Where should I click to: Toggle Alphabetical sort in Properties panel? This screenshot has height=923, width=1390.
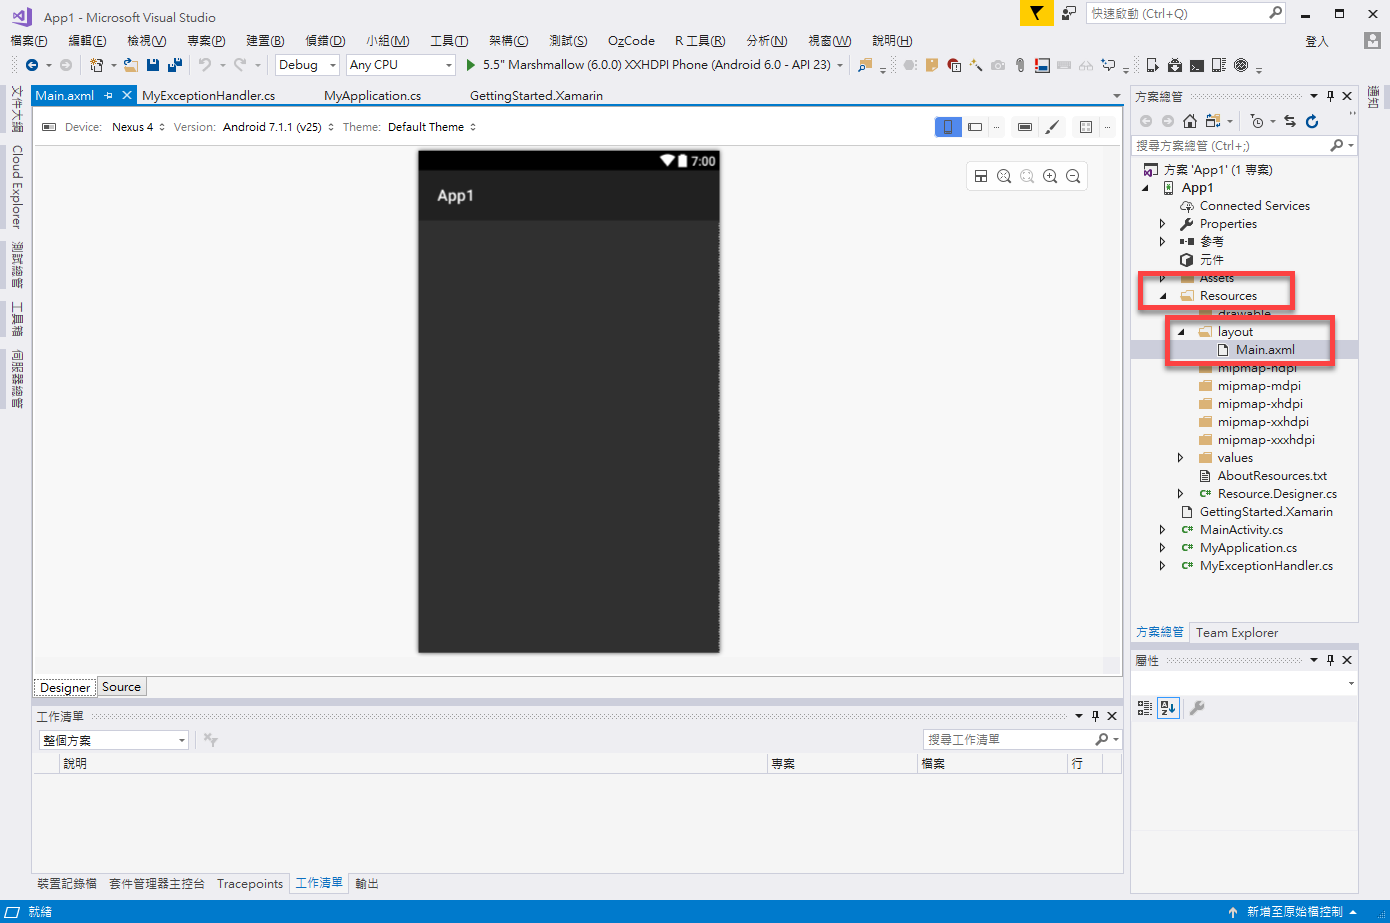pyautogui.click(x=1168, y=708)
